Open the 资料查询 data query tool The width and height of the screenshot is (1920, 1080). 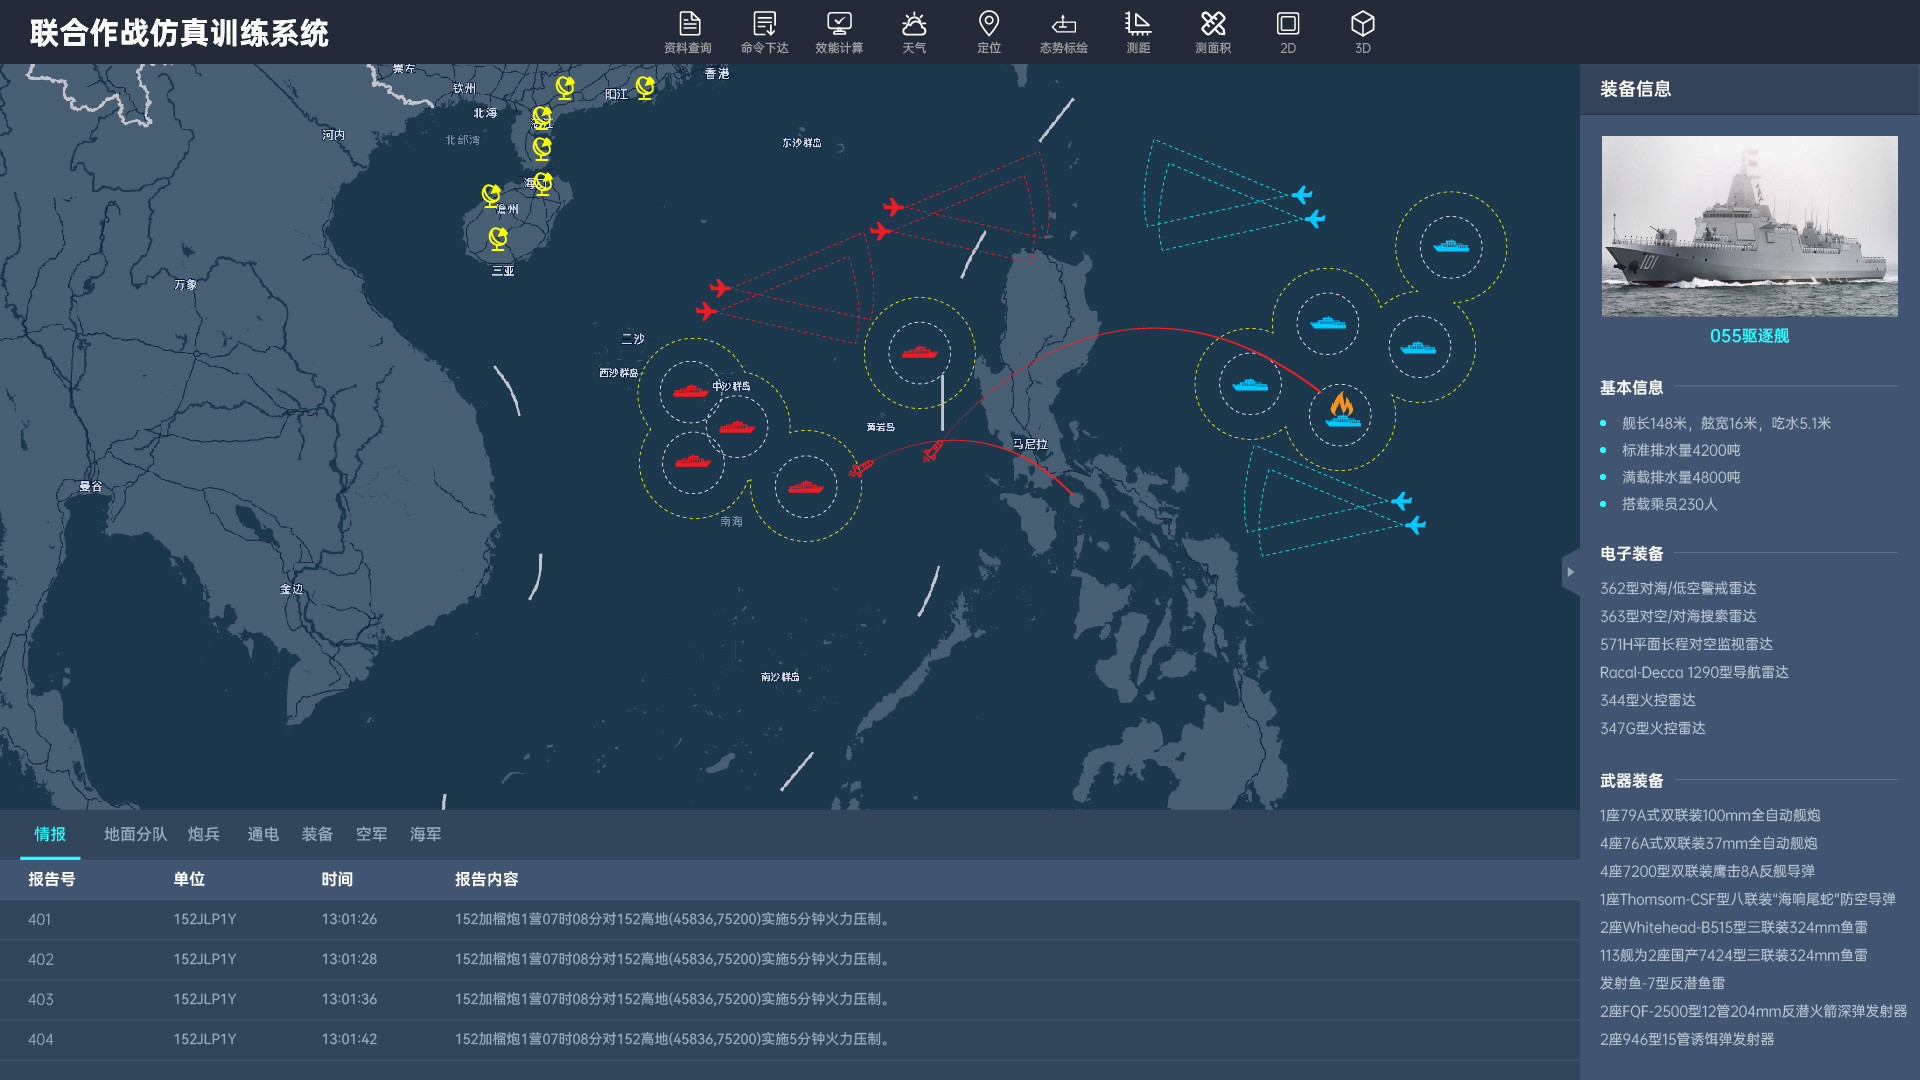tap(688, 32)
